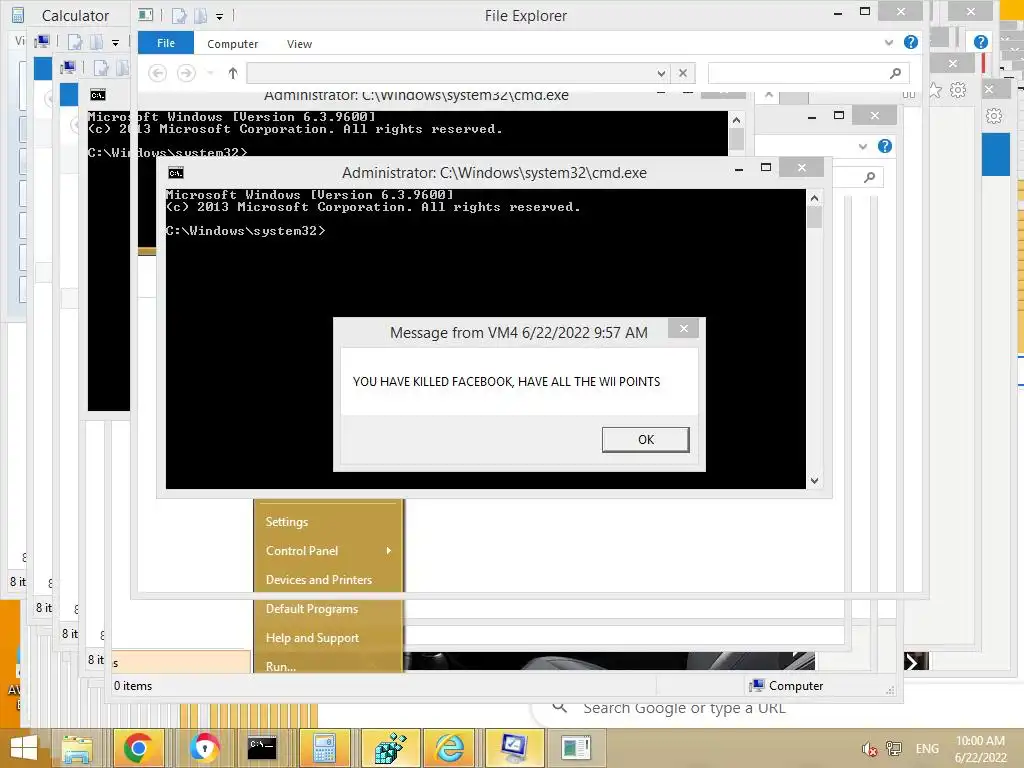Viewport: 1024px width, 768px height.
Task: Open File Explorer from the taskbar
Action: pyautogui.click(x=76, y=748)
